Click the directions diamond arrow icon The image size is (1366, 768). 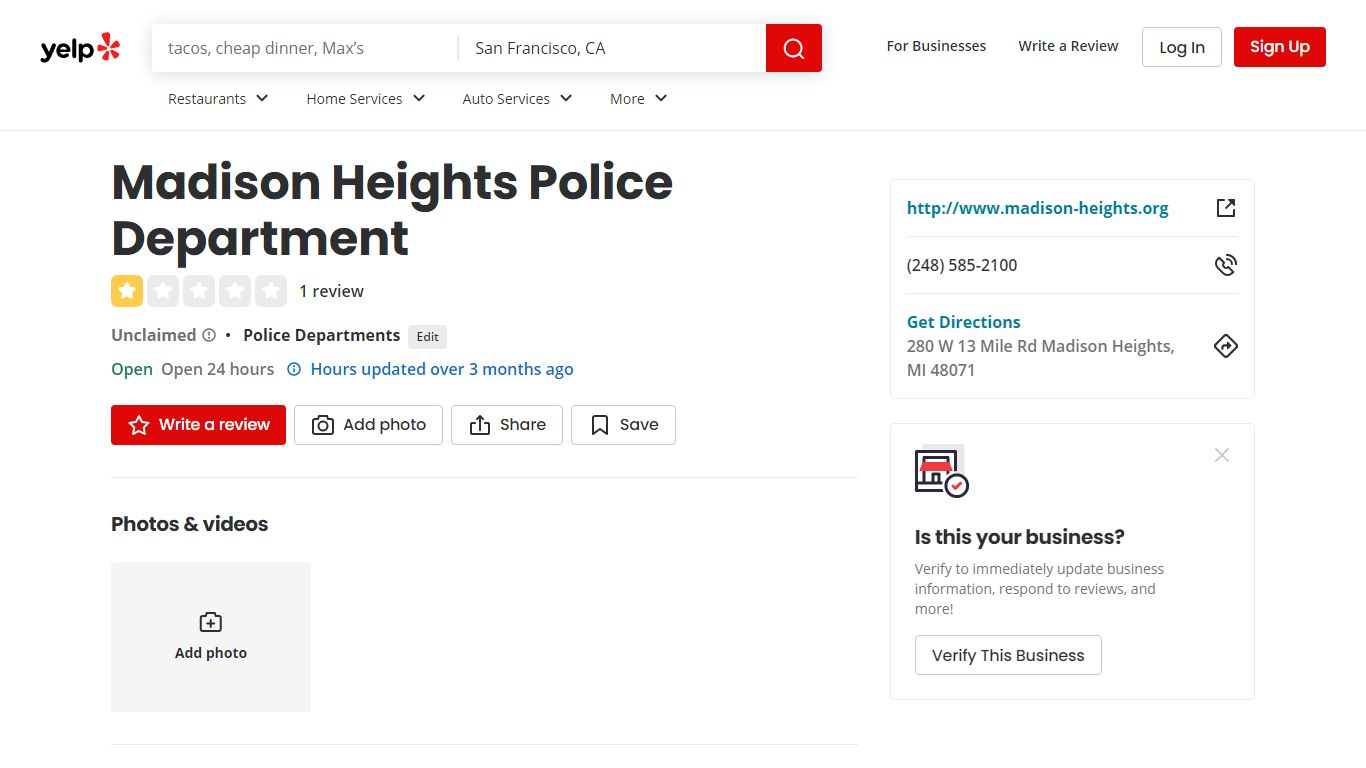point(1226,346)
